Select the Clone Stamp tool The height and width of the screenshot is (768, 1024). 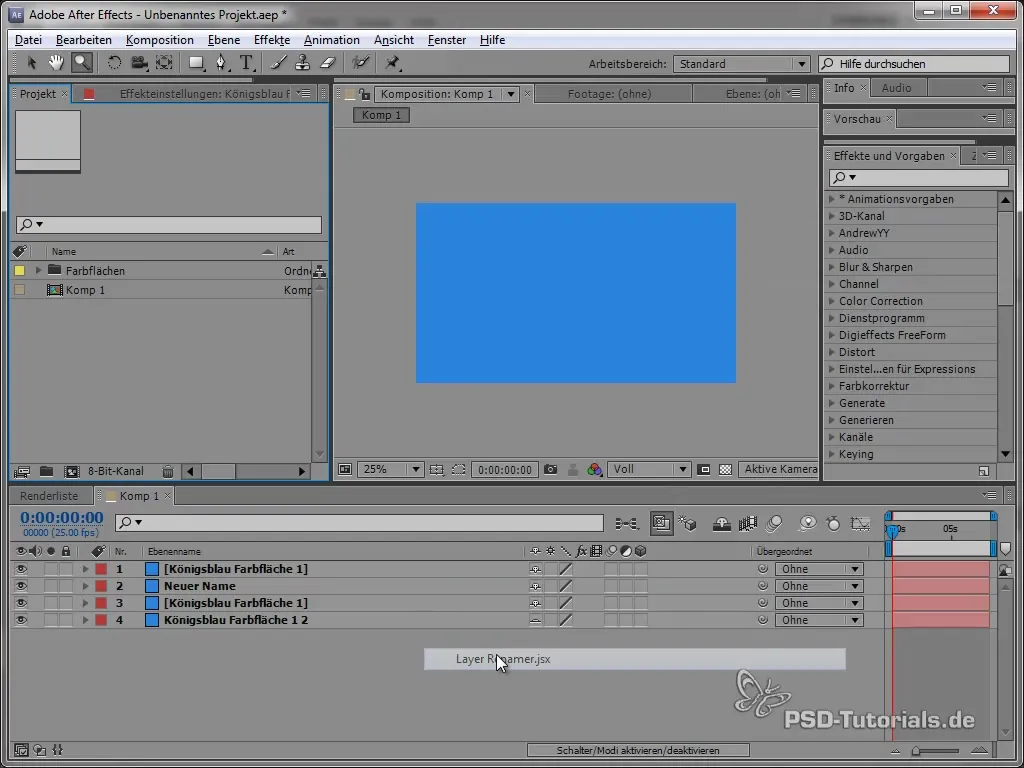coord(302,63)
